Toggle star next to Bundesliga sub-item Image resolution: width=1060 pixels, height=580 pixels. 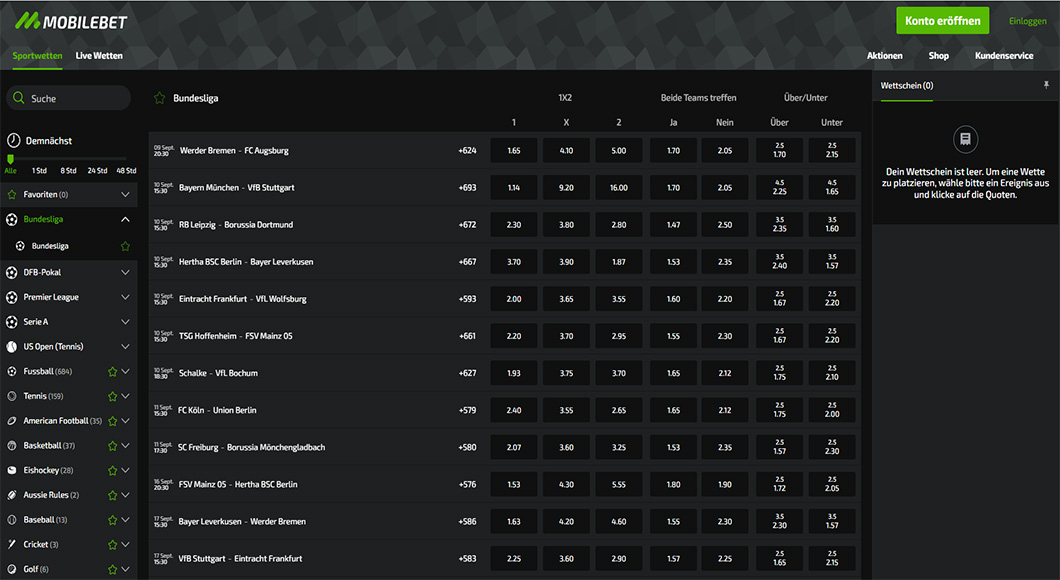[125, 246]
